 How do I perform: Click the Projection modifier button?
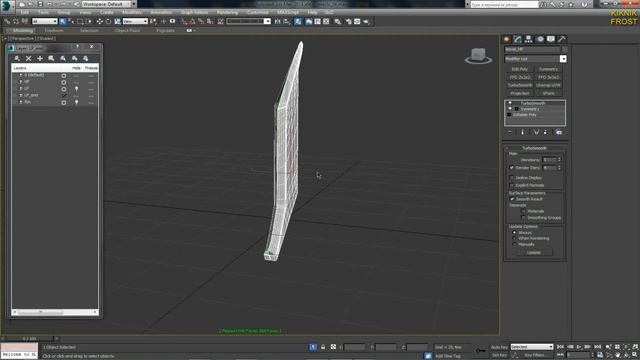point(520,93)
